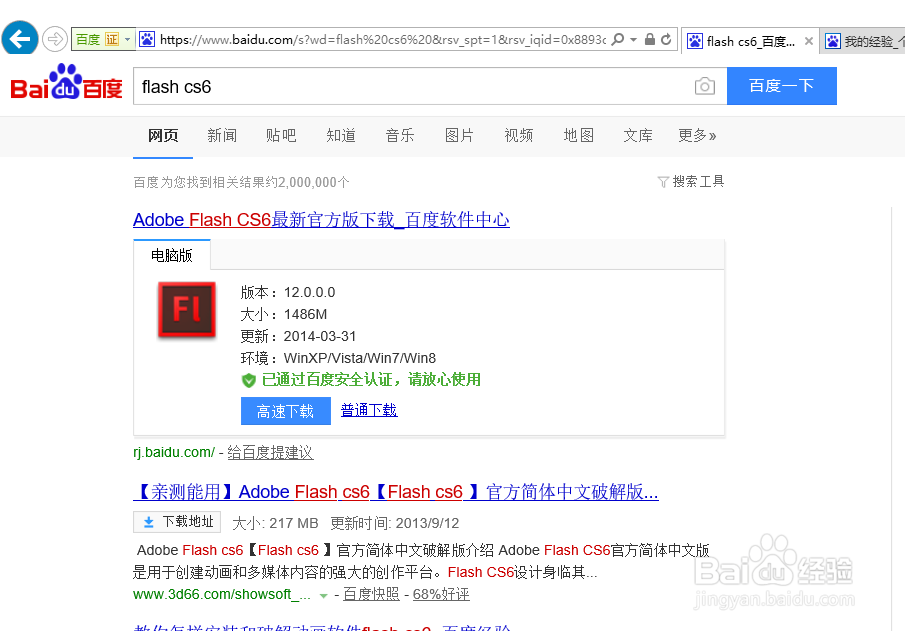Screen dimensions: 905x631
Task: Click the rj.baidu.com/ source URL
Action: click(174, 452)
